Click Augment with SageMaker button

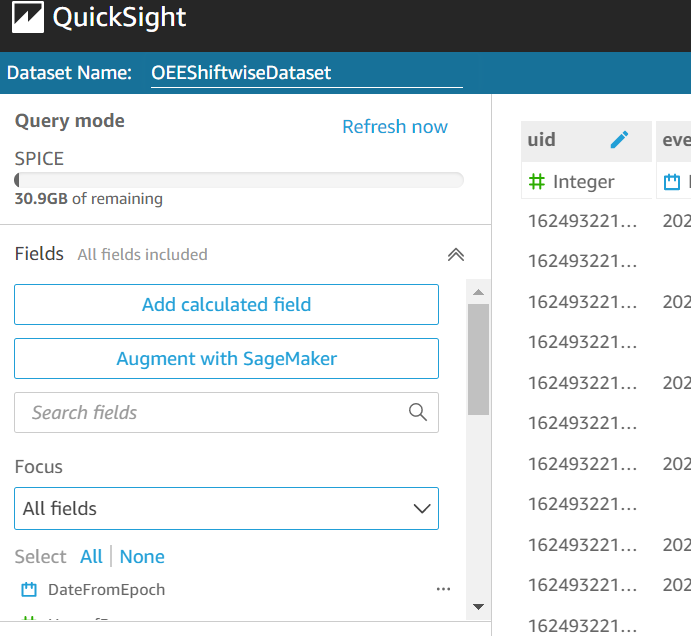pos(227,358)
